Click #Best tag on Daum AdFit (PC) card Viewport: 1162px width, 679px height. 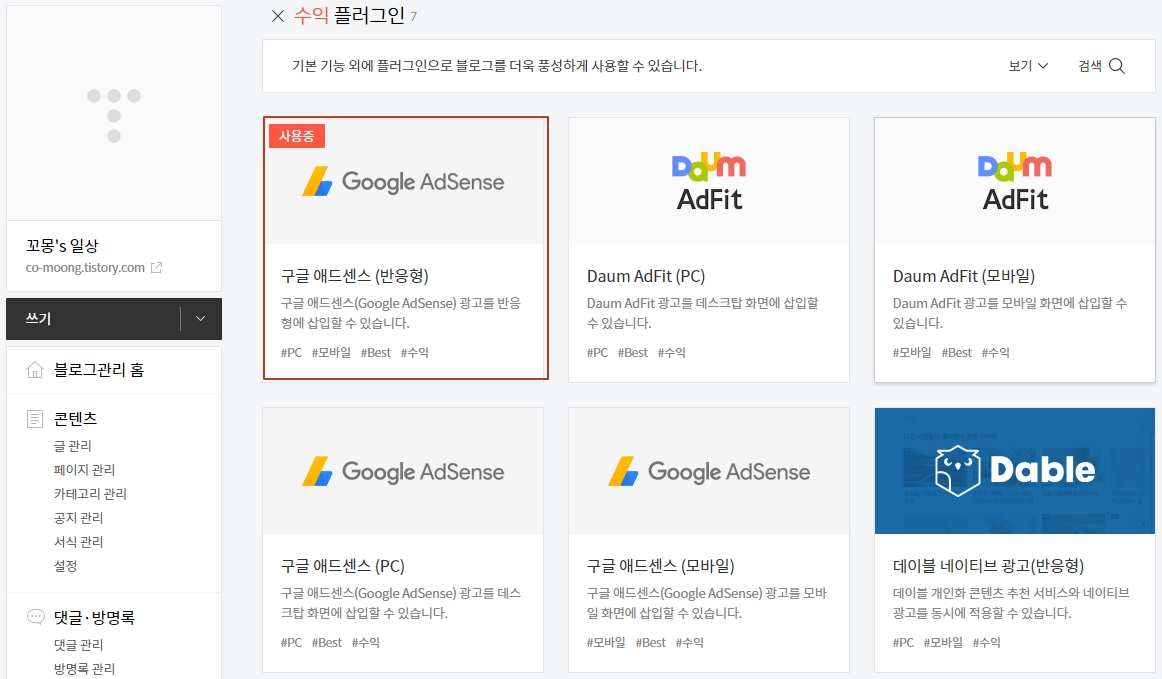(633, 353)
